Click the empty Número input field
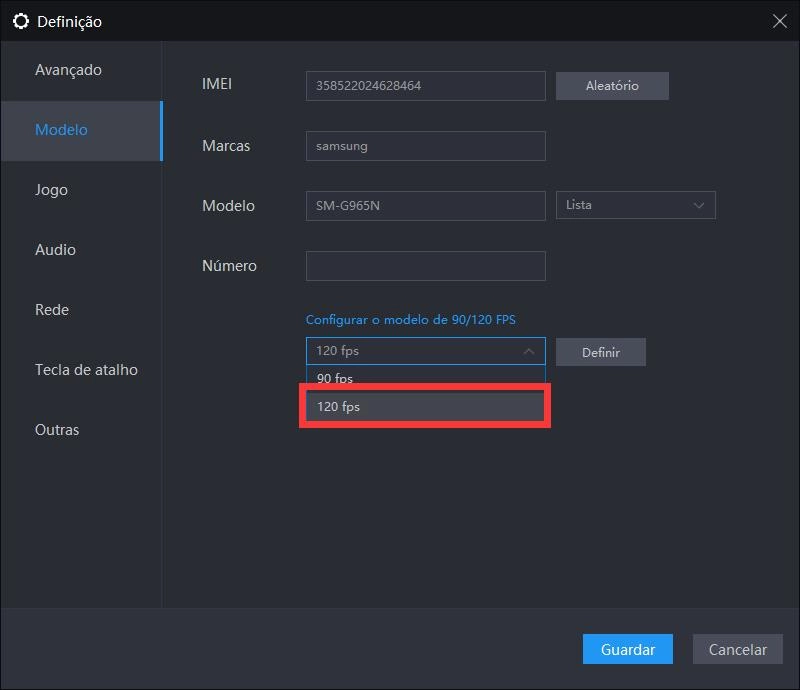Screen dimensions: 800x690 pyautogui.click(x=425, y=266)
